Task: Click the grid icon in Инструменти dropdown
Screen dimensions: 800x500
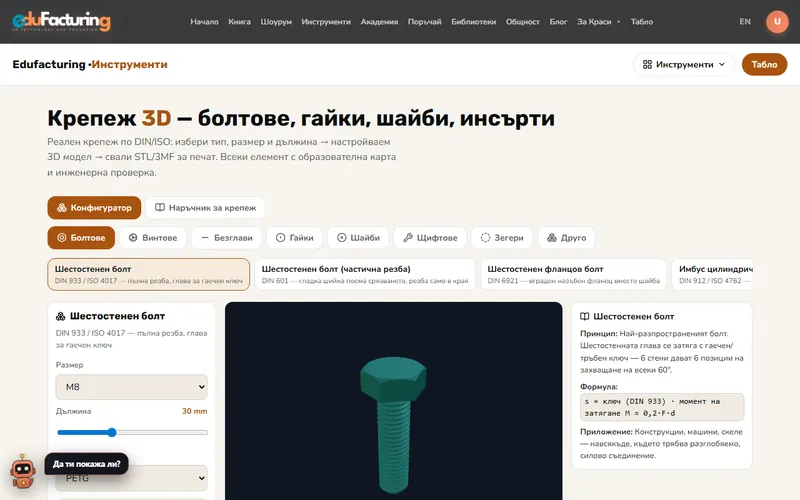Action: click(647, 65)
